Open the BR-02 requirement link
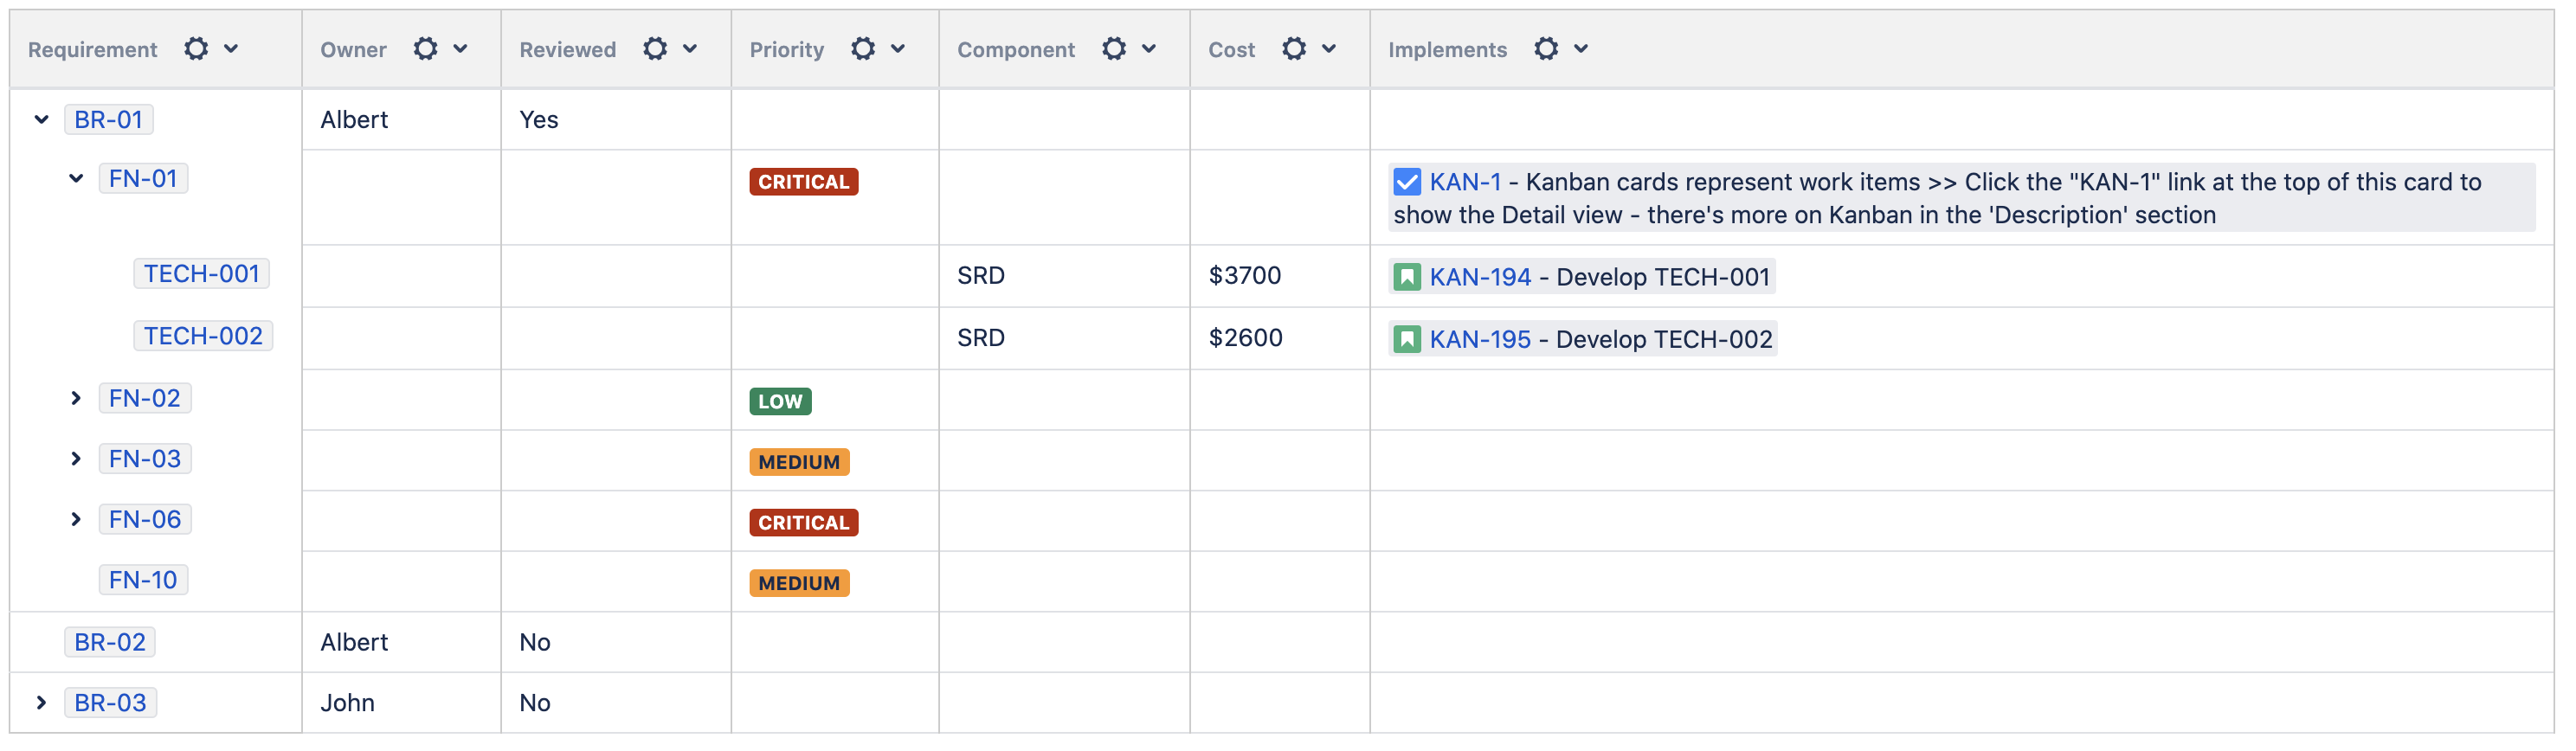Screen dimensions: 2576x751 110,643
